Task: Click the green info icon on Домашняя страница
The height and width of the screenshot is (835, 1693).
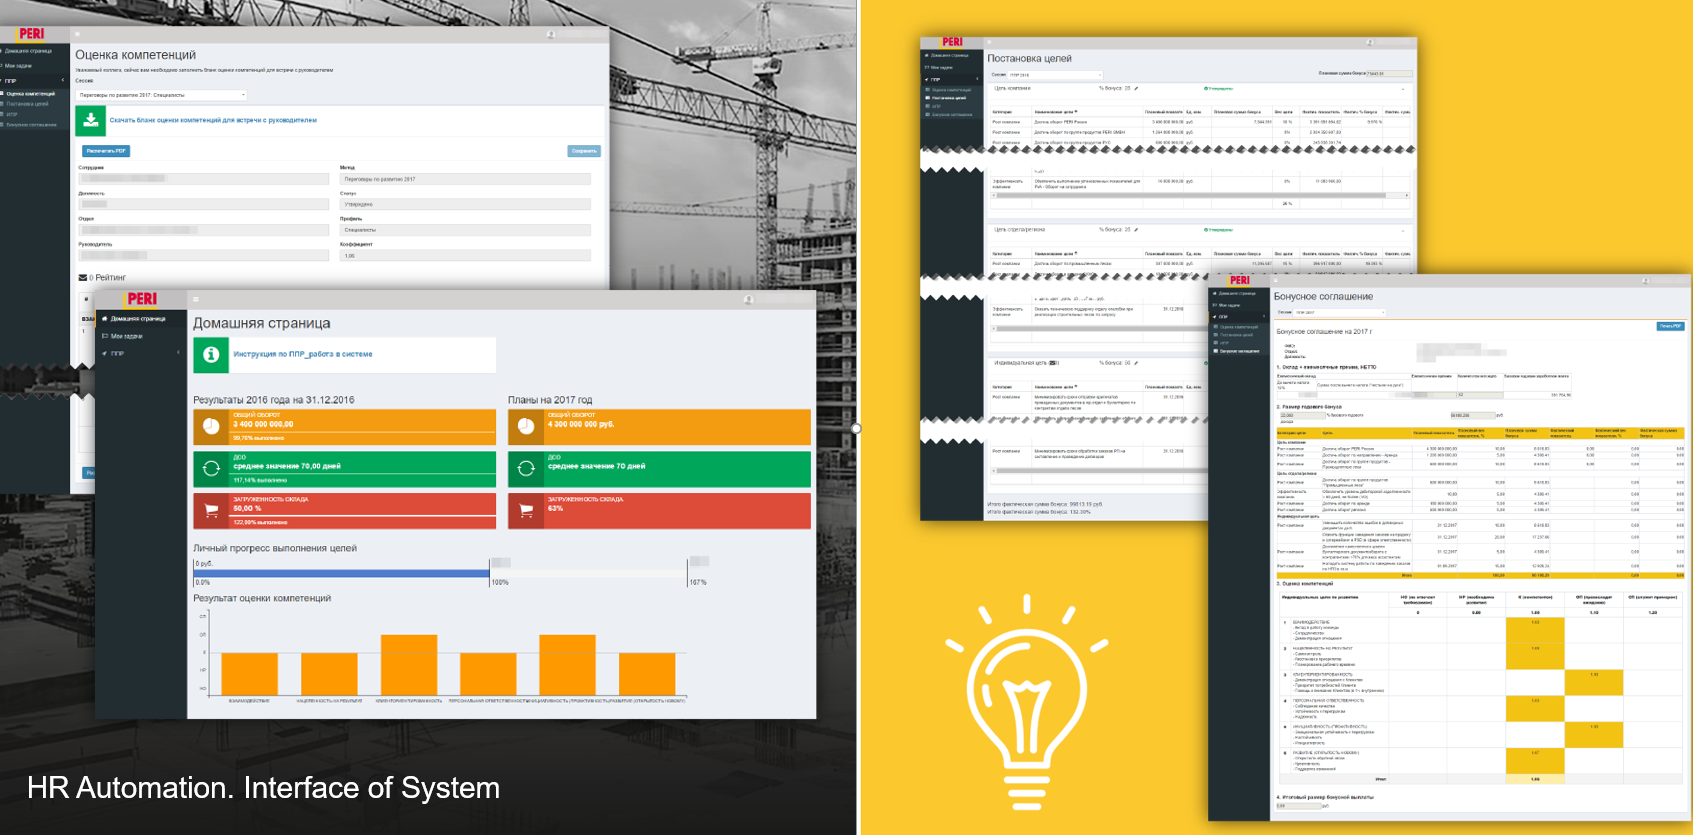Action: click(x=211, y=354)
